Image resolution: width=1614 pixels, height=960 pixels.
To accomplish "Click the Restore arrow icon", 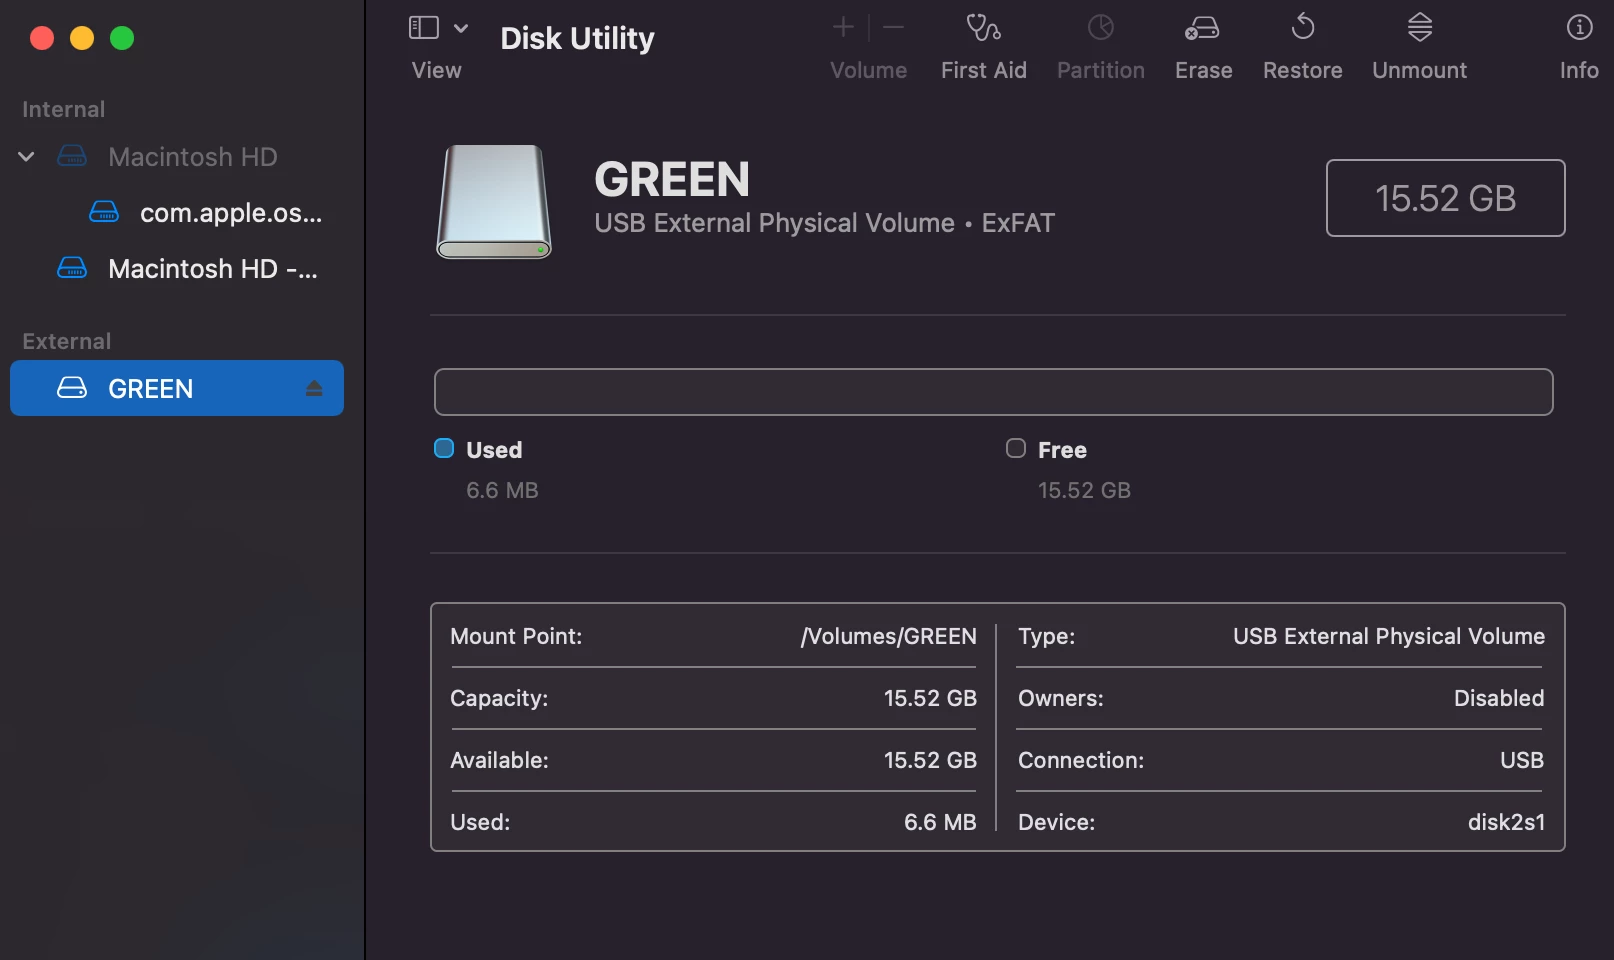I will (1303, 26).
